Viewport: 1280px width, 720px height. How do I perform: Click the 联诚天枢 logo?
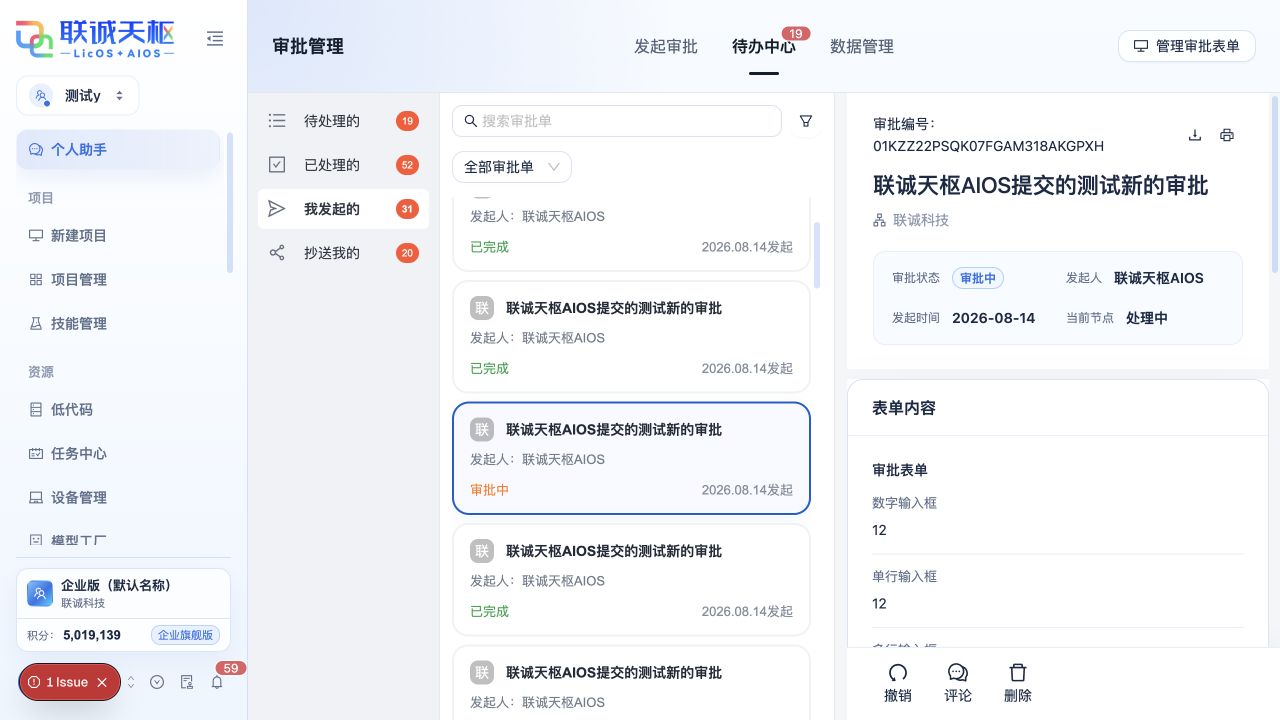95,38
